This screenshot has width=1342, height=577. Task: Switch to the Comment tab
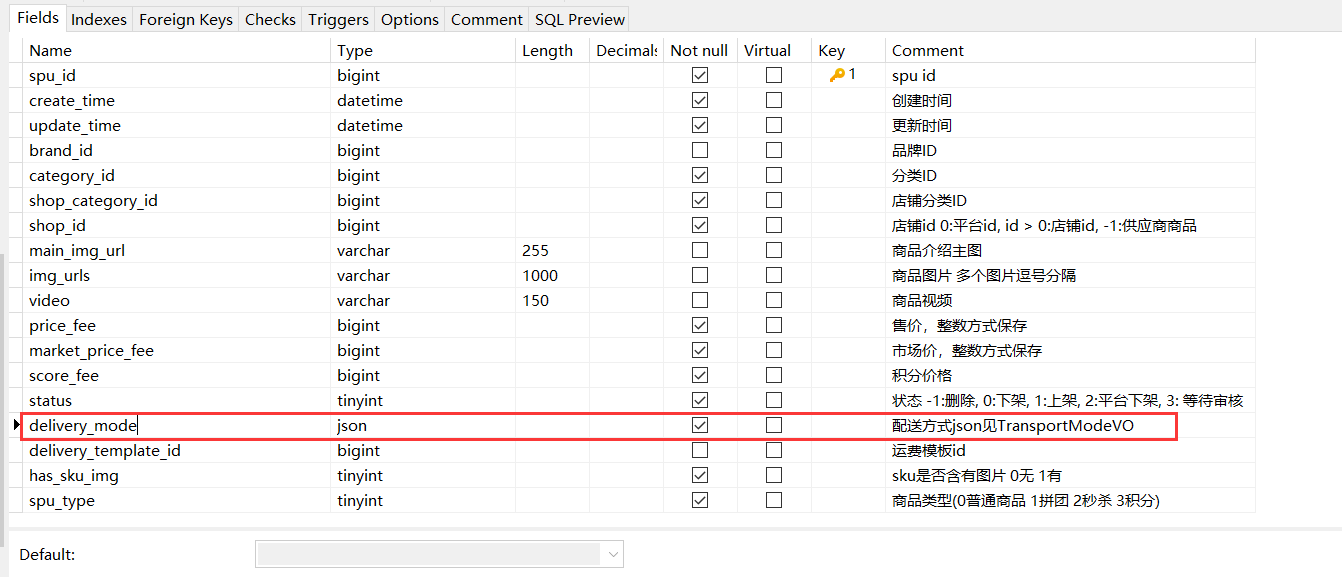pyautogui.click(x=486, y=18)
